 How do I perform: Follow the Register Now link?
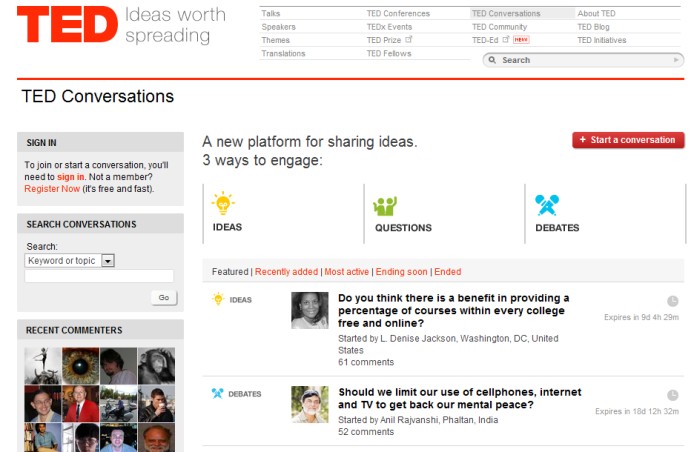(x=52, y=189)
